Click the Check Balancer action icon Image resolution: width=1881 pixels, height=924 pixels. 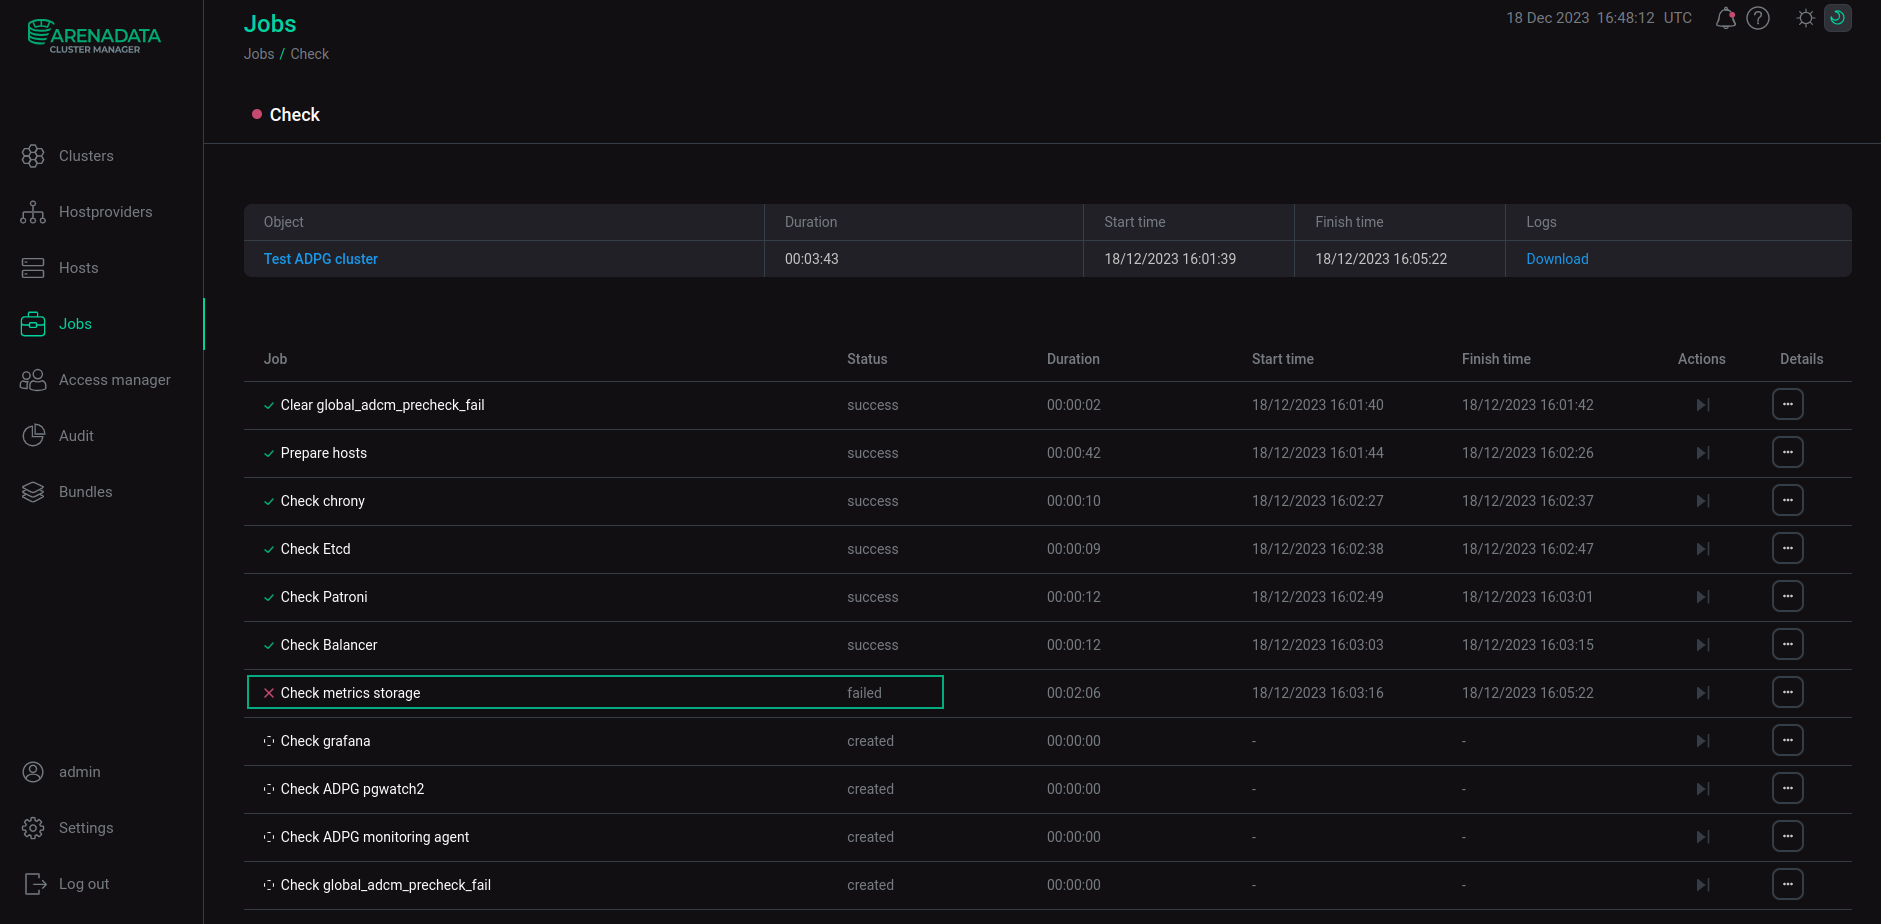1703,645
